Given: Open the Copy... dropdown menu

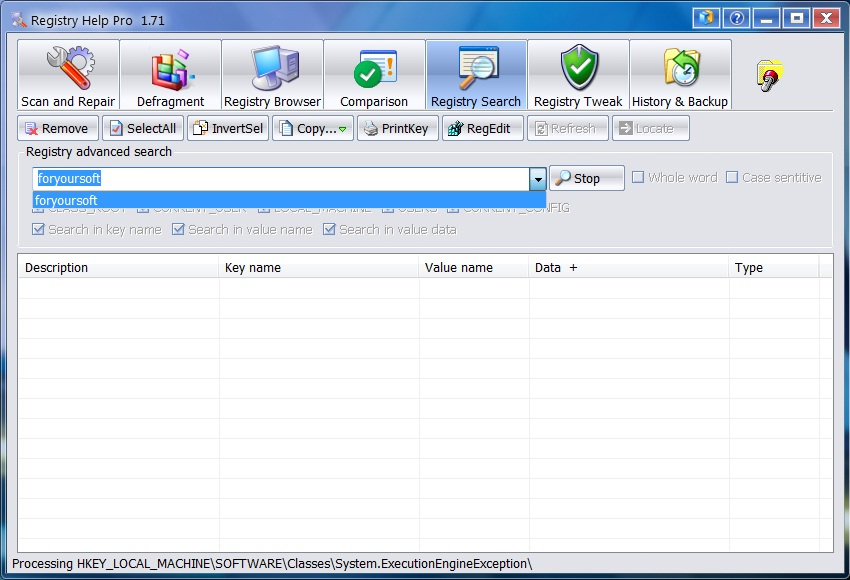Looking at the screenshot, I should click(x=314, y=128).
